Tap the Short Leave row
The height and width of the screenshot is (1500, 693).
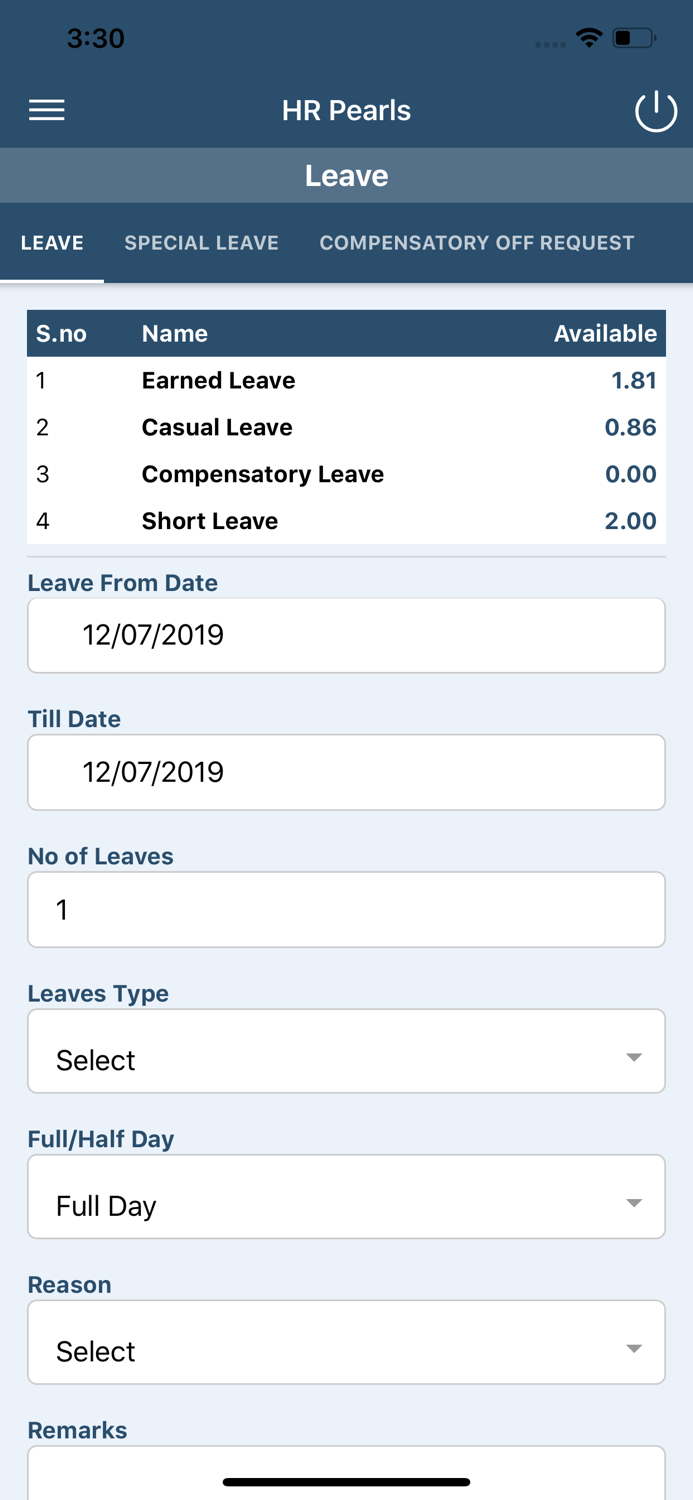346,521
